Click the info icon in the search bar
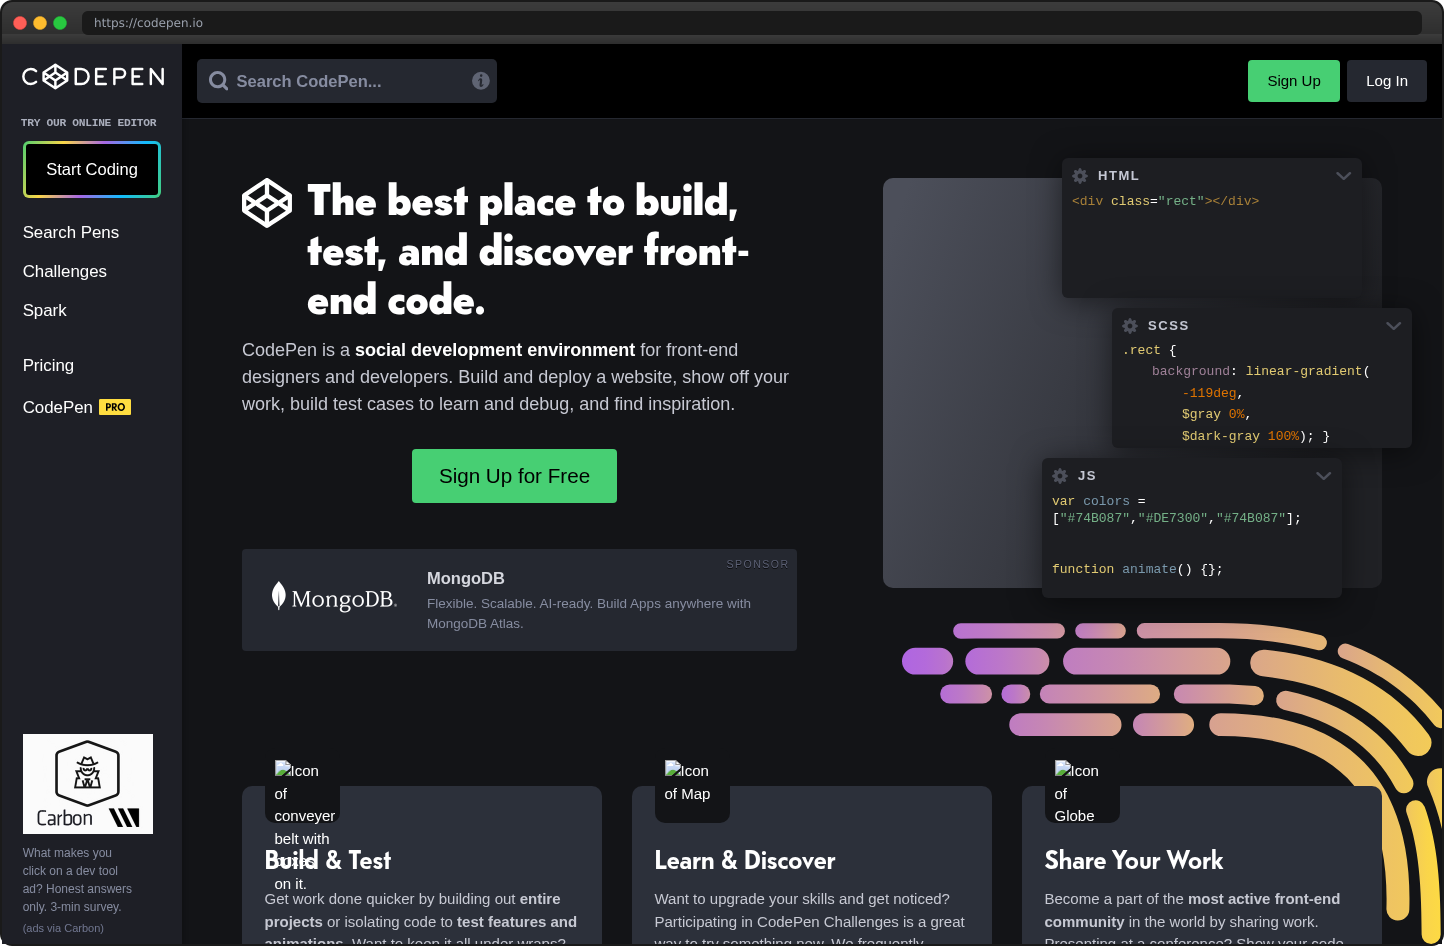This screenshot has width=1444, height=946. [481, 80]
